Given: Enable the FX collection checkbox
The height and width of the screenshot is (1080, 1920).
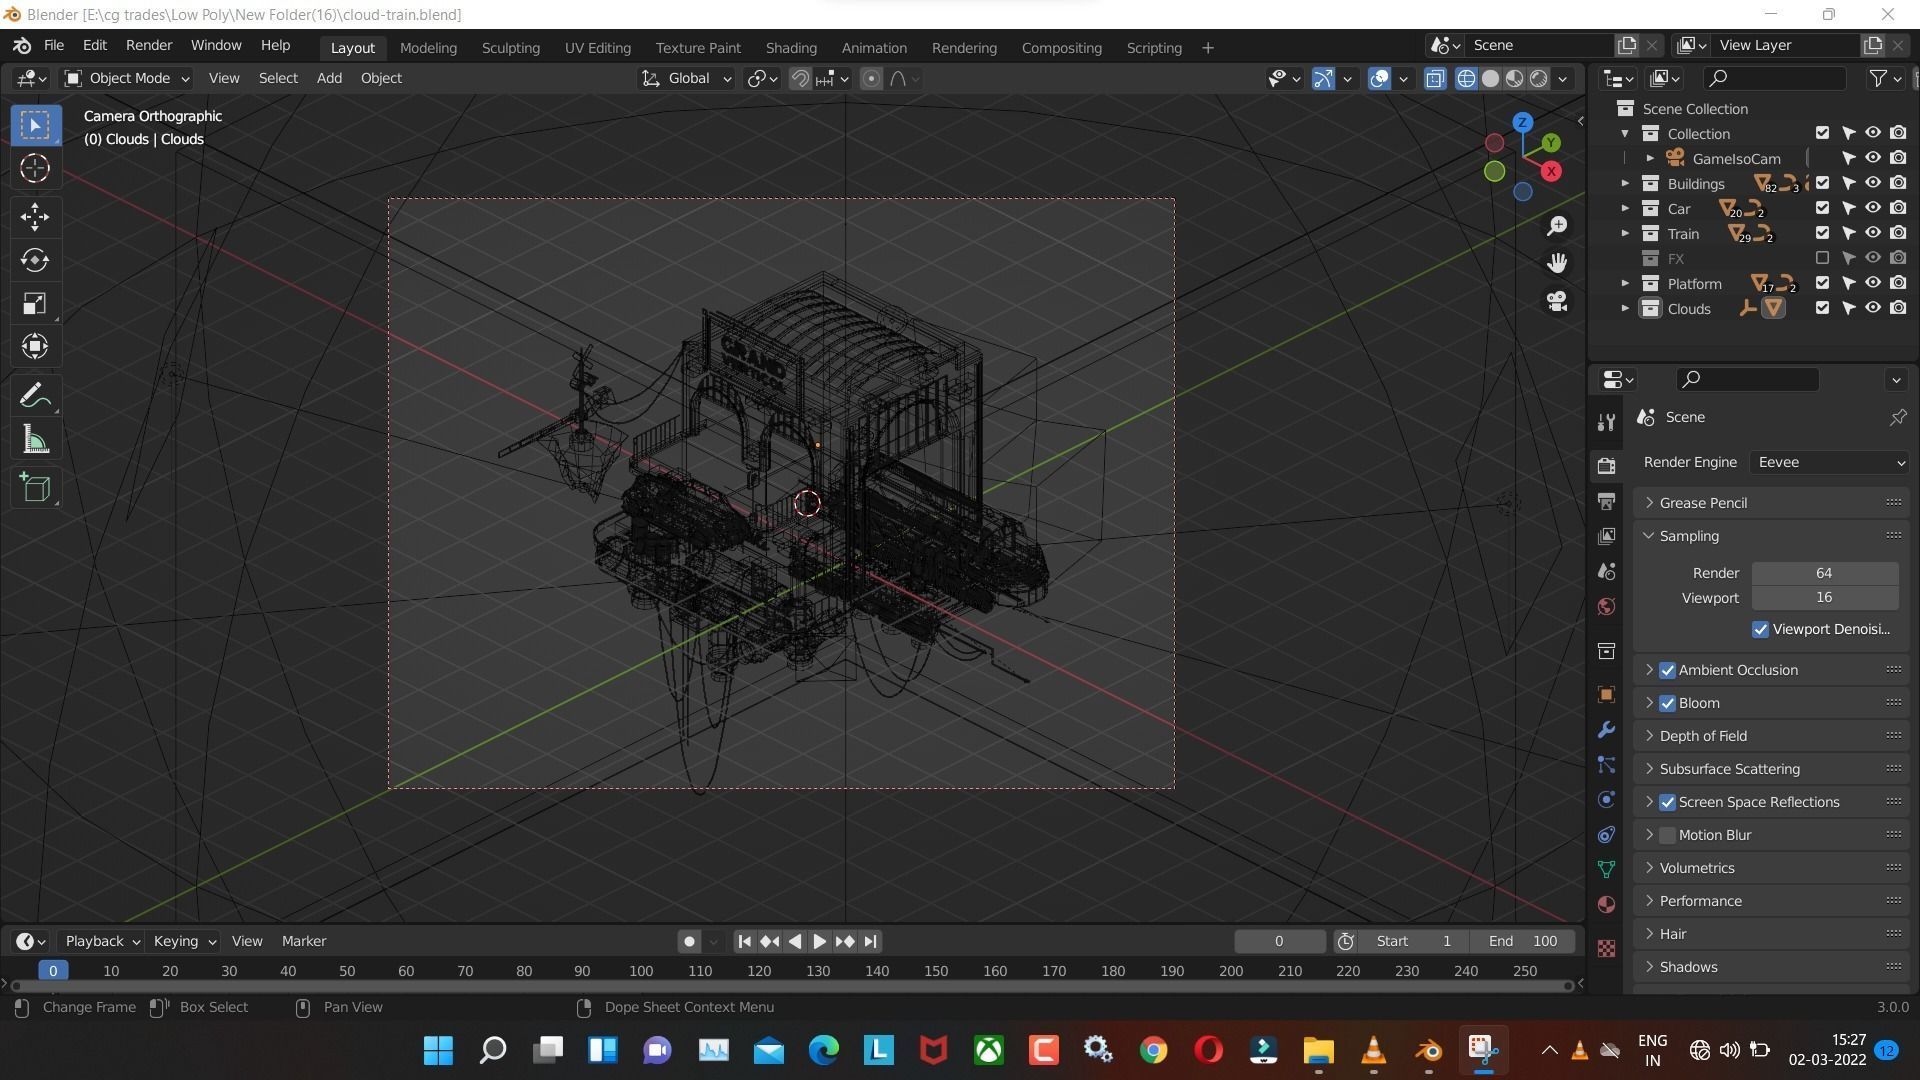Looking at the screenshot, I should pos(1822,258).
